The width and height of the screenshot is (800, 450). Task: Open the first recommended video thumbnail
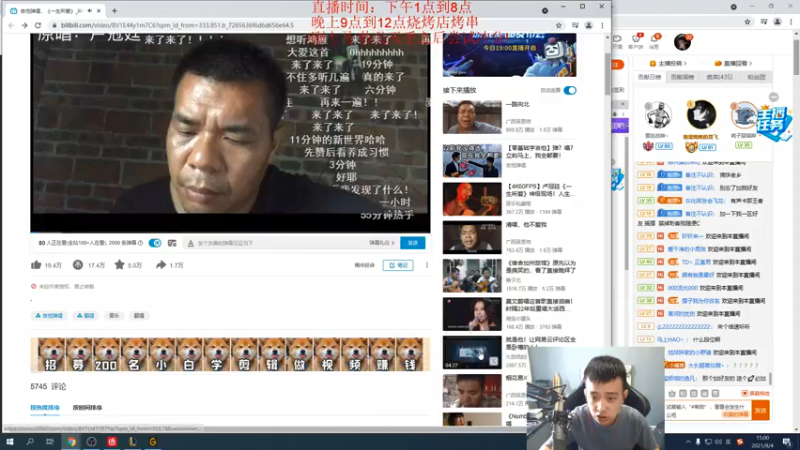coord(472,117)
